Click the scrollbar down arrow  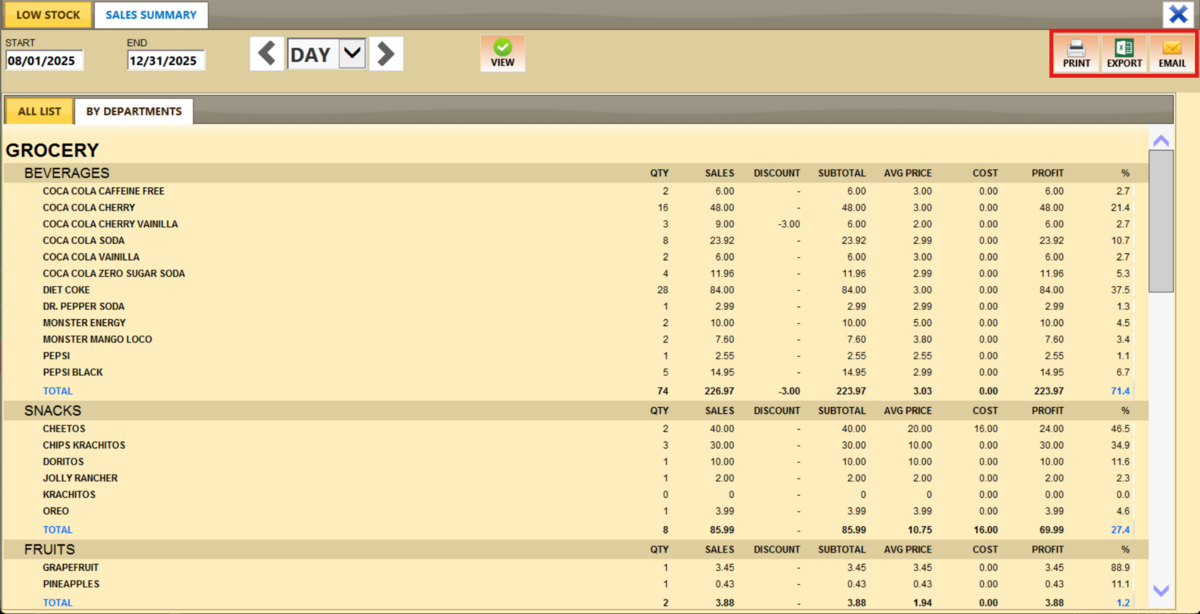(x=1161, y=591)
